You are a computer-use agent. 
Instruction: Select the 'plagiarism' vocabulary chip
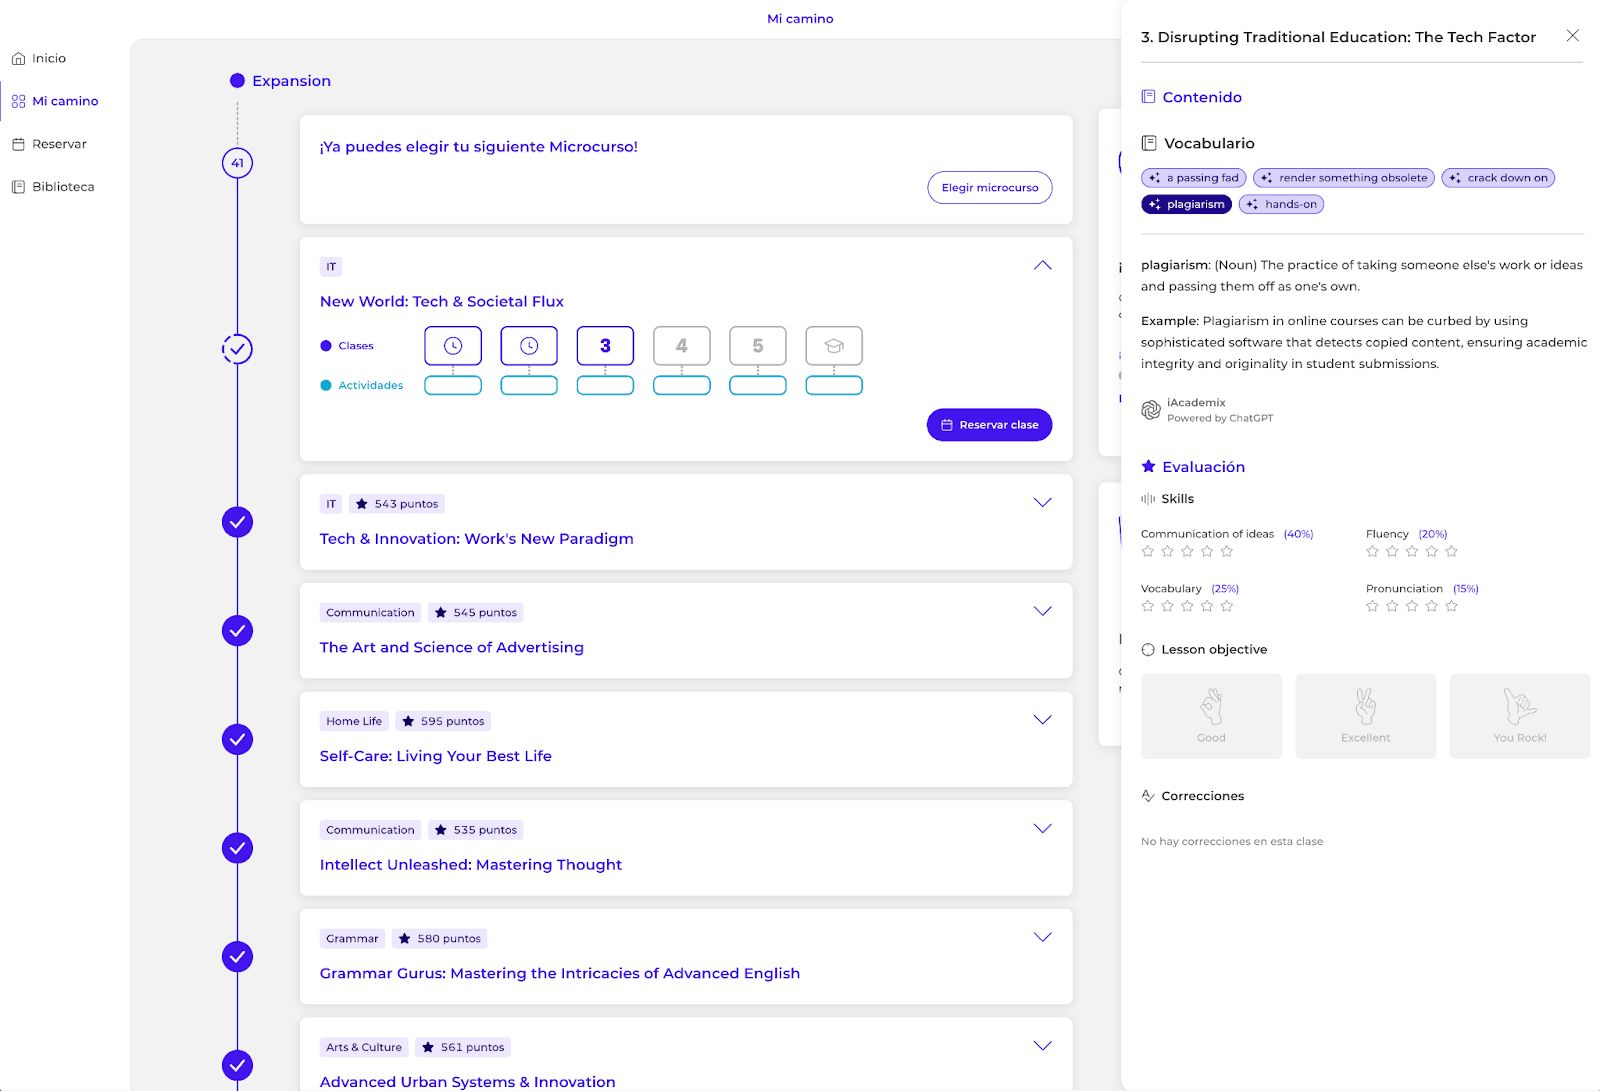coord(1186,204)
